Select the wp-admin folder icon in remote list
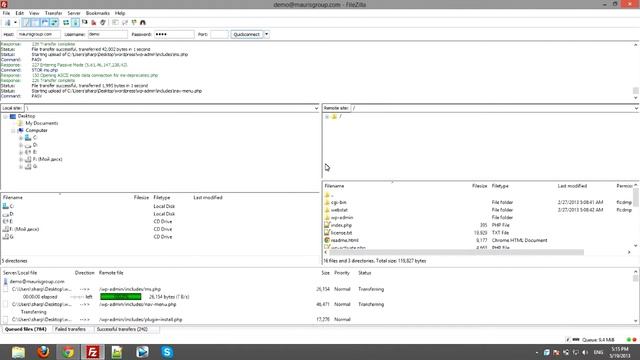The width and height of the screenshot is (640, 360). coord(327,218)
